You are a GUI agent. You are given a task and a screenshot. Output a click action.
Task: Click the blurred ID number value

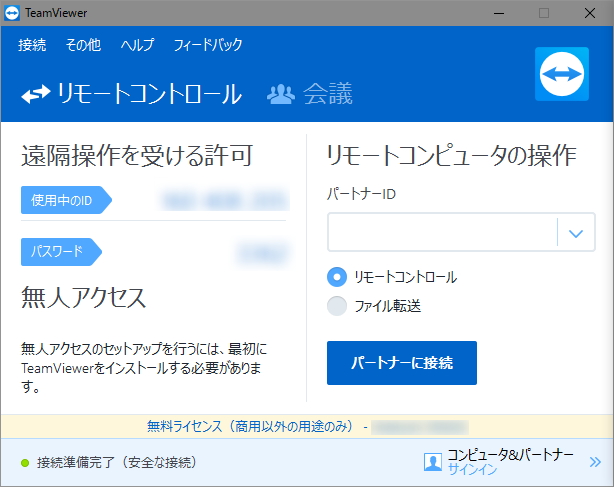pyautogui.click(x=225, y=200)
